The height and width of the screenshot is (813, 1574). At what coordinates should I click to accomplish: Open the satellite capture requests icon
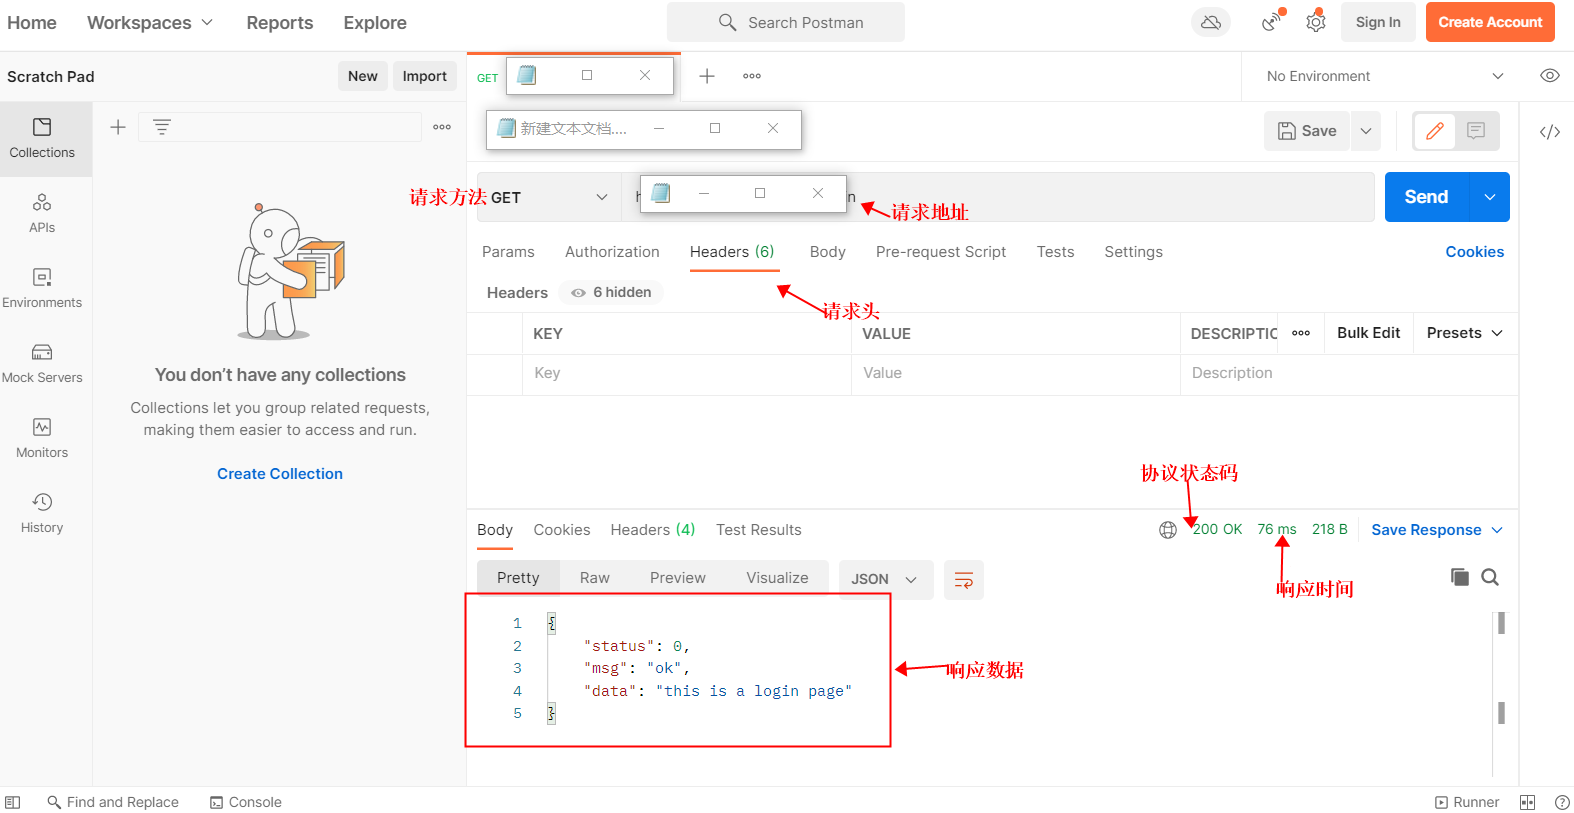point(1271,22)
